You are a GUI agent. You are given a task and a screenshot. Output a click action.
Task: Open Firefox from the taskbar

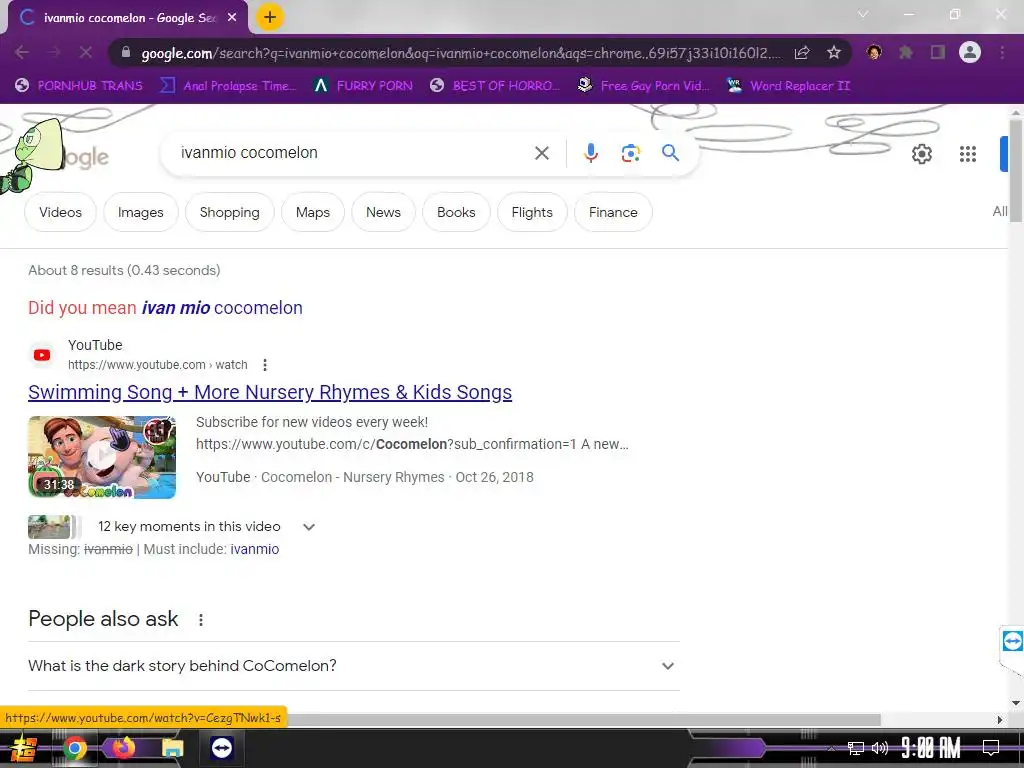click(123, 748)
